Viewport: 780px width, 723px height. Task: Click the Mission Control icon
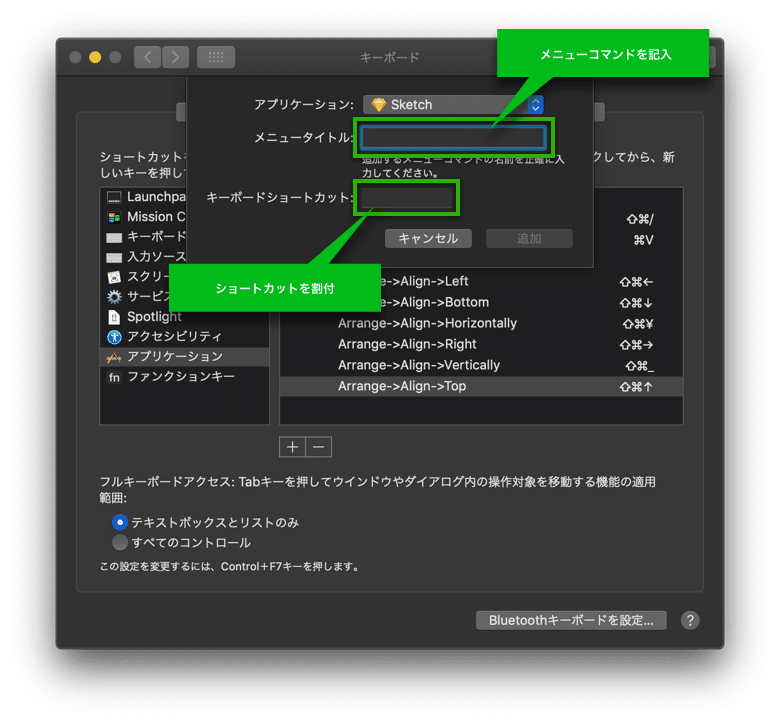[x=114, y=217]
